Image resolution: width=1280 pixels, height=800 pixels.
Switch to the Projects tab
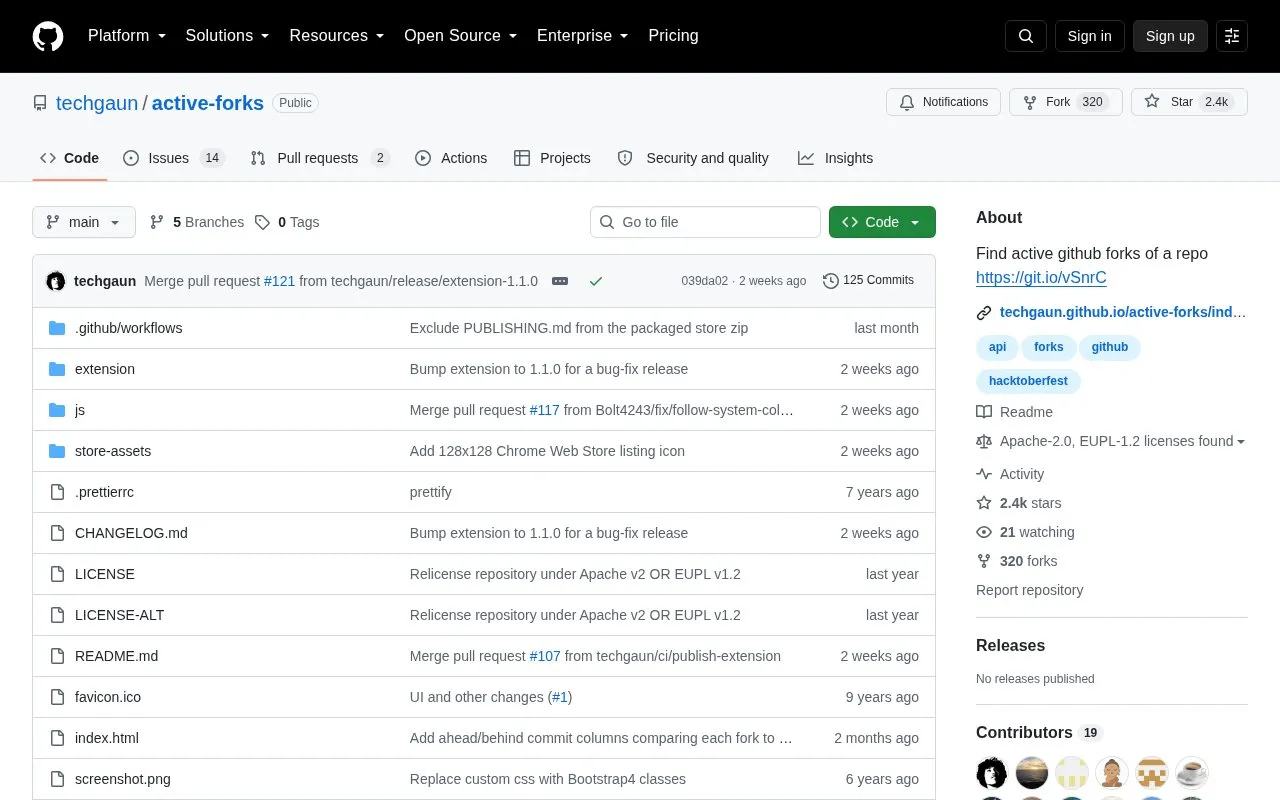[552, 158]
